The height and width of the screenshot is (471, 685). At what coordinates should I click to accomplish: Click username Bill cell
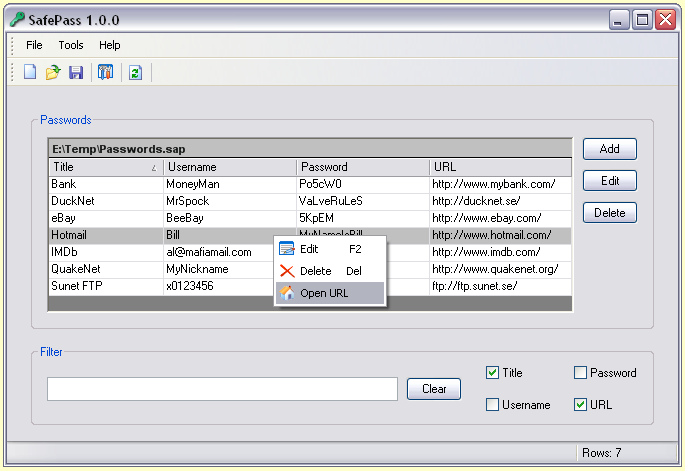(x=230, y=235)
